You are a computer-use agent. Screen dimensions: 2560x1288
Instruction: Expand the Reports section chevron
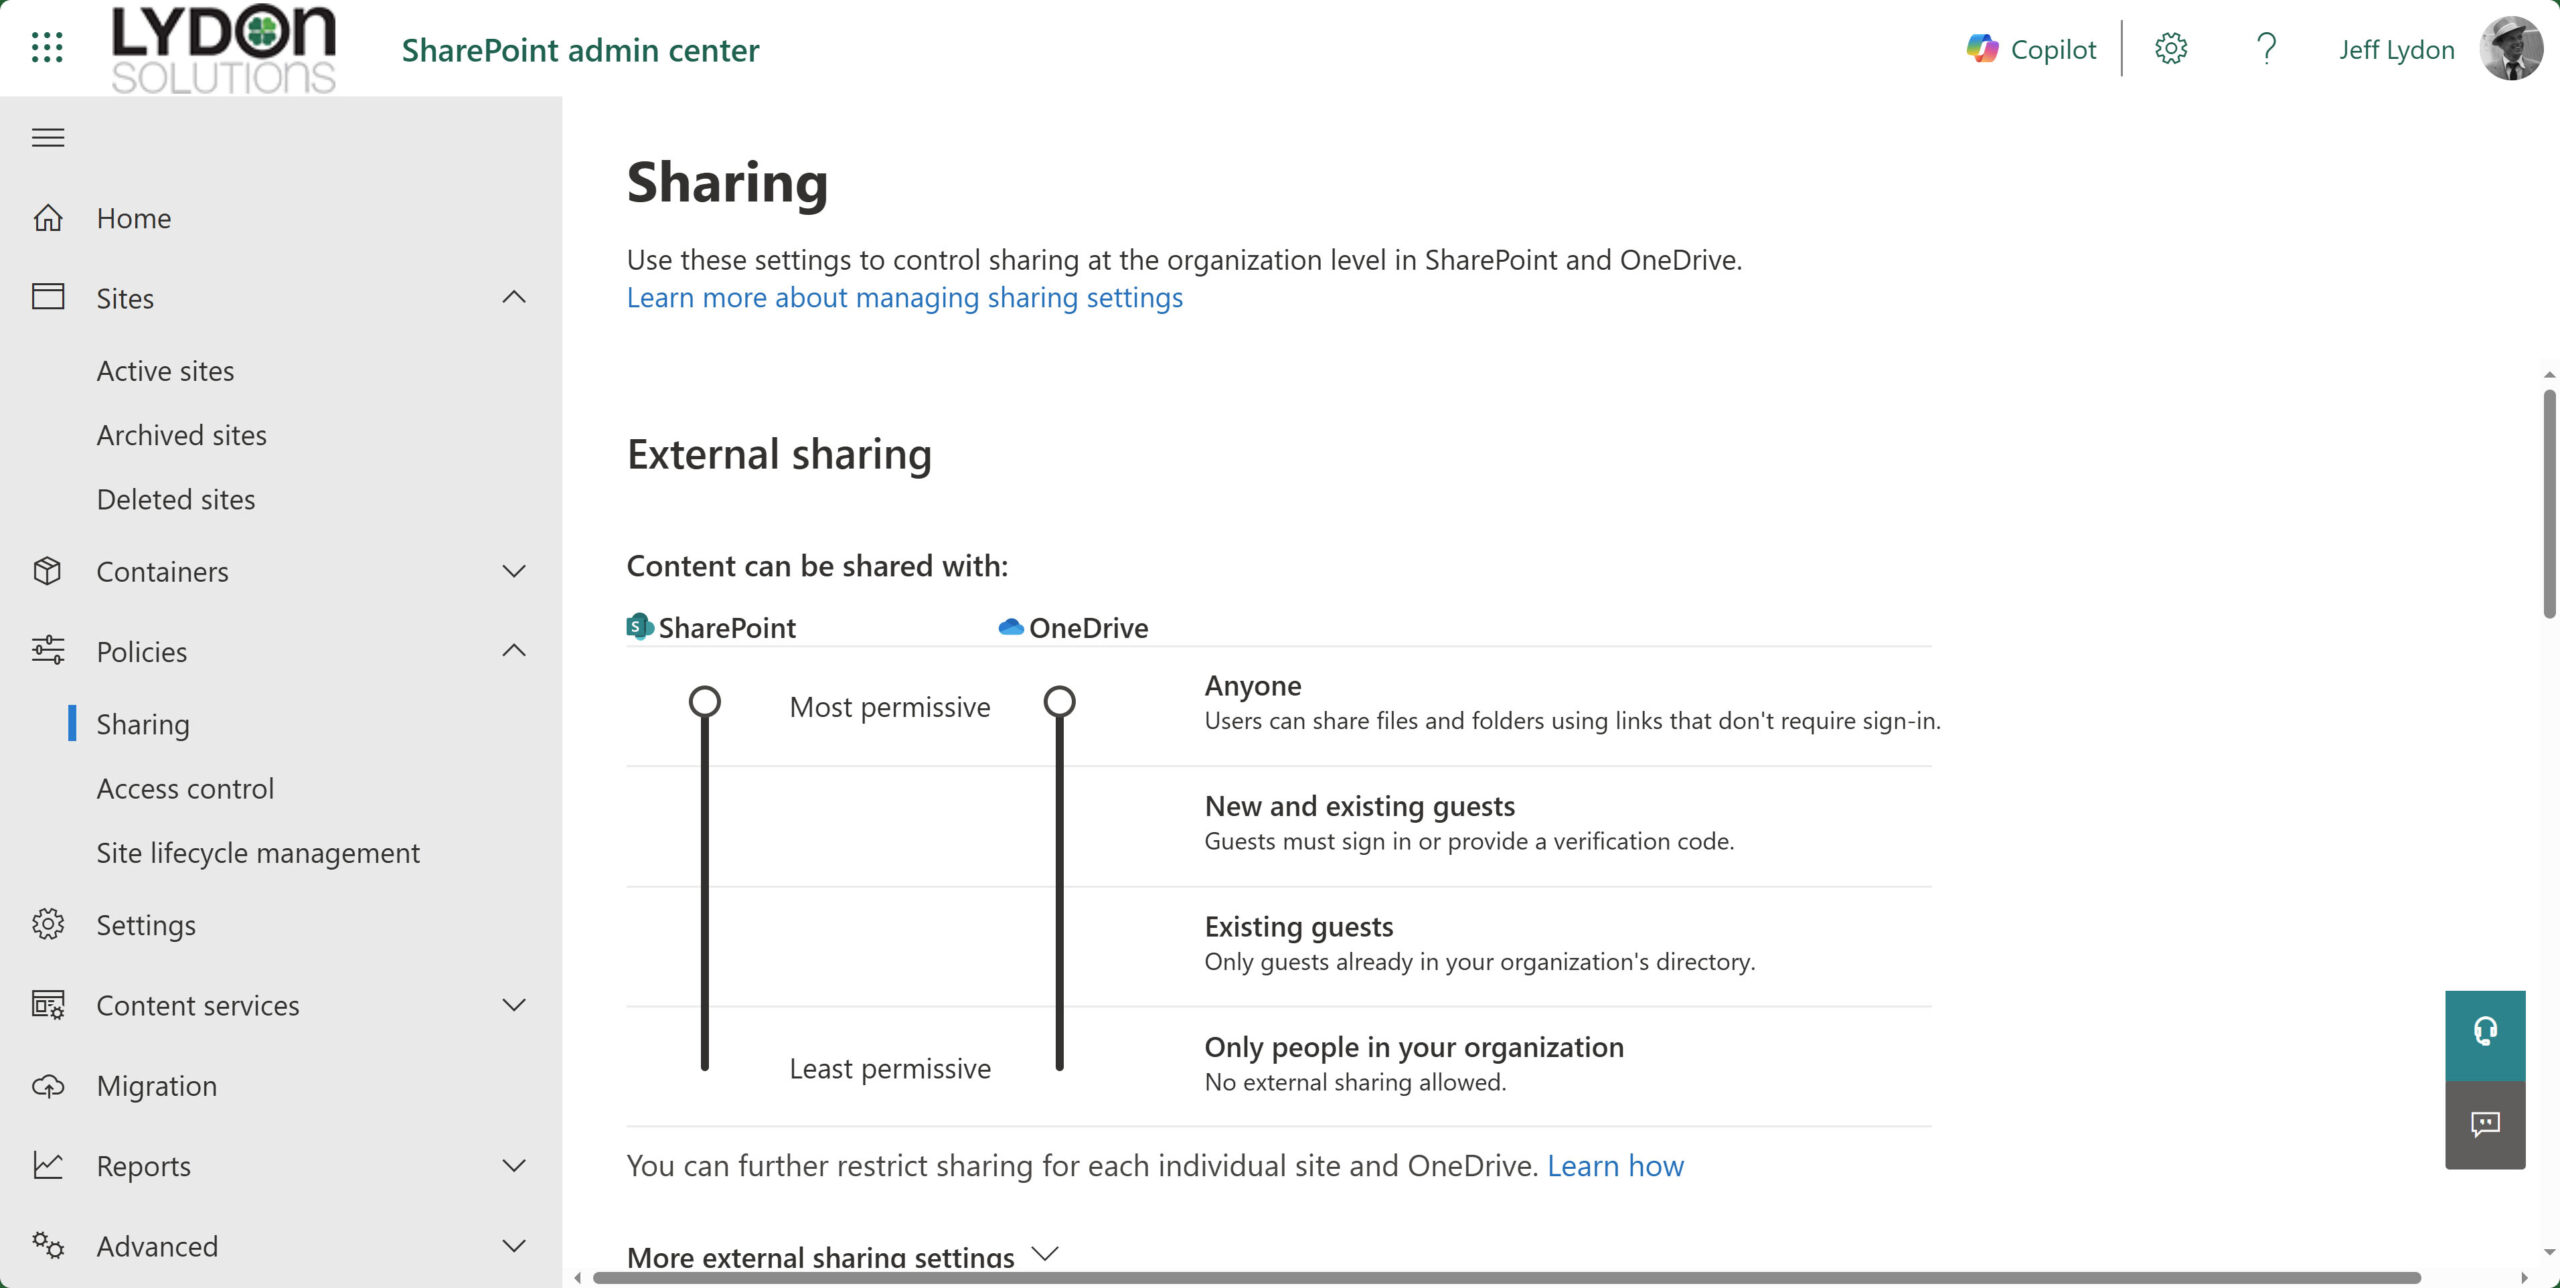[x=514, y=1165]
